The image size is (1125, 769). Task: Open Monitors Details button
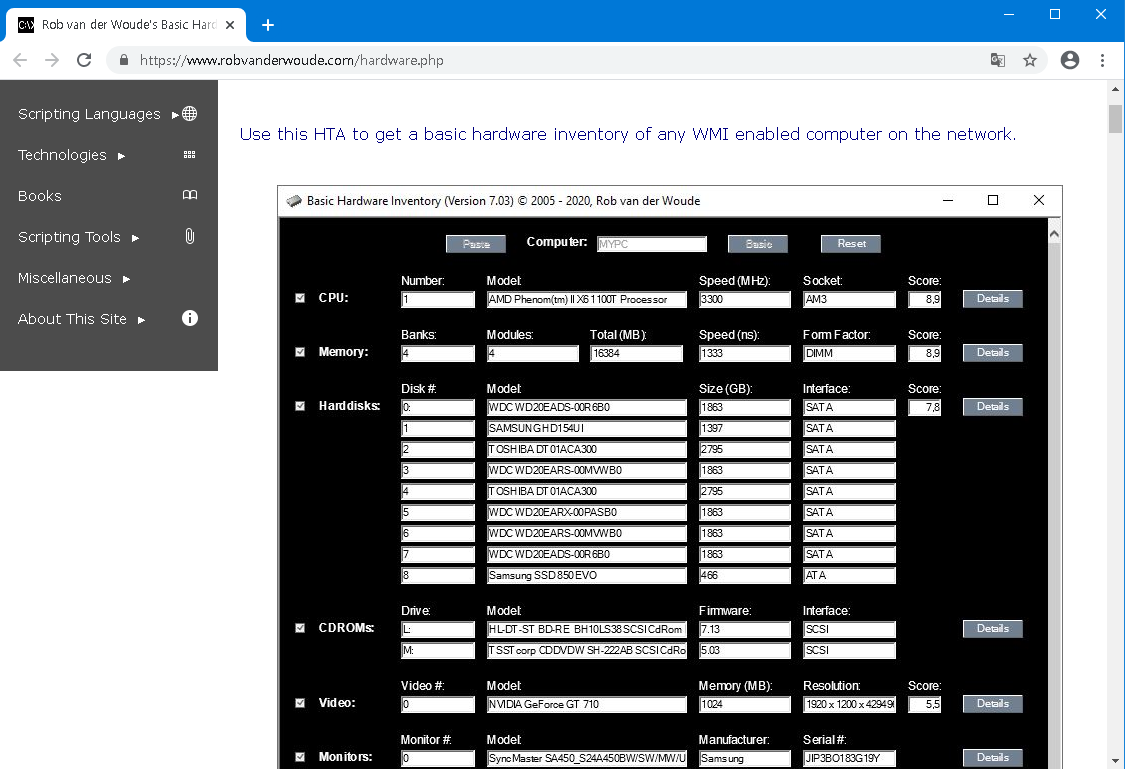[992, 758]
